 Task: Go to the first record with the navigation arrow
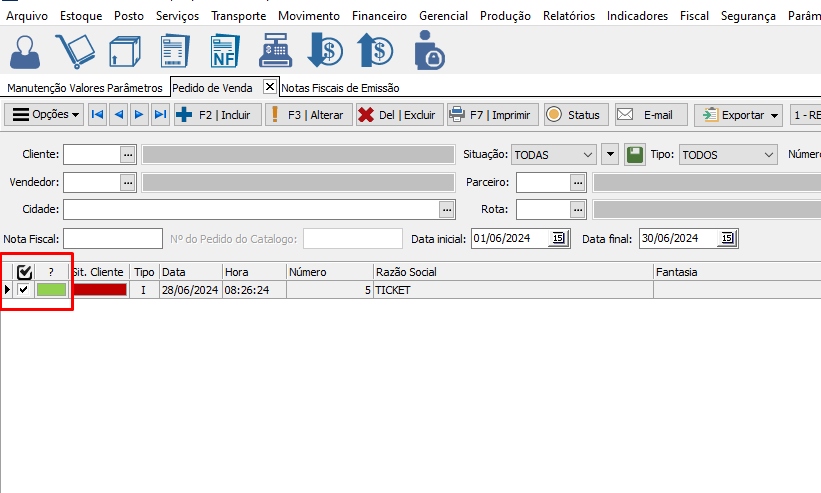(x=97, y=115)
